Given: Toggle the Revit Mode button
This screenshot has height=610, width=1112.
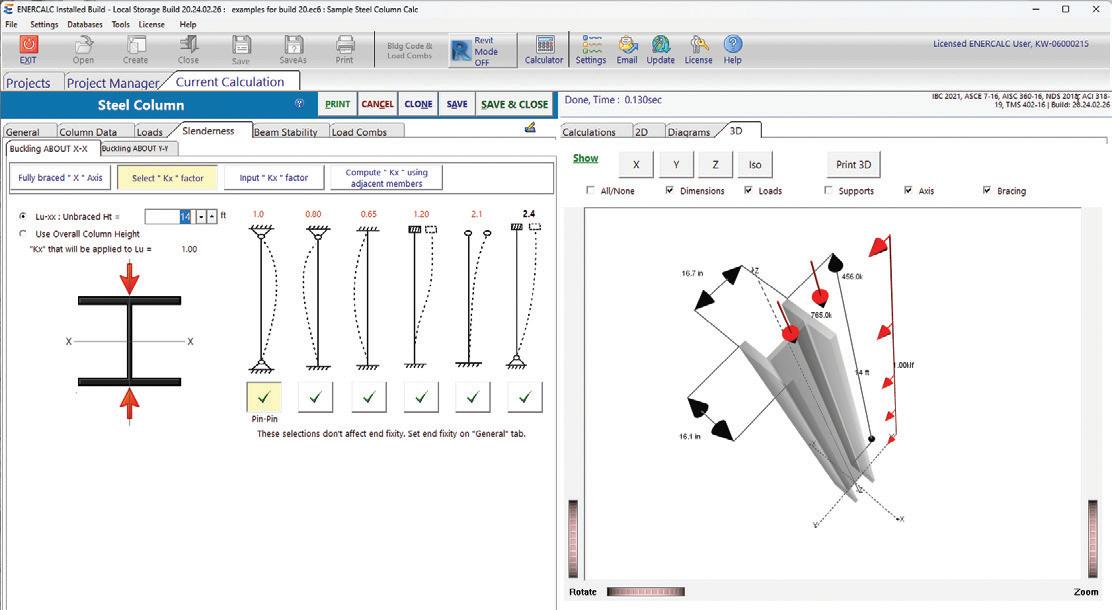Looking at the screenshot, I should (x=482, y=51).
